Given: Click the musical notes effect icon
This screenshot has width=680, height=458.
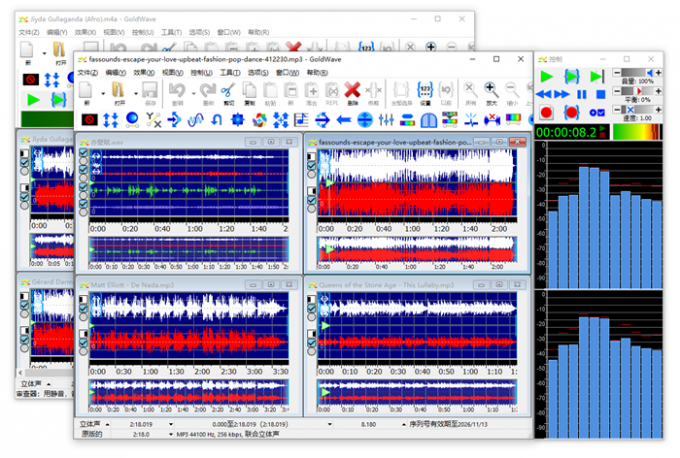Looking at the screenshot, I should click(301, 120).
